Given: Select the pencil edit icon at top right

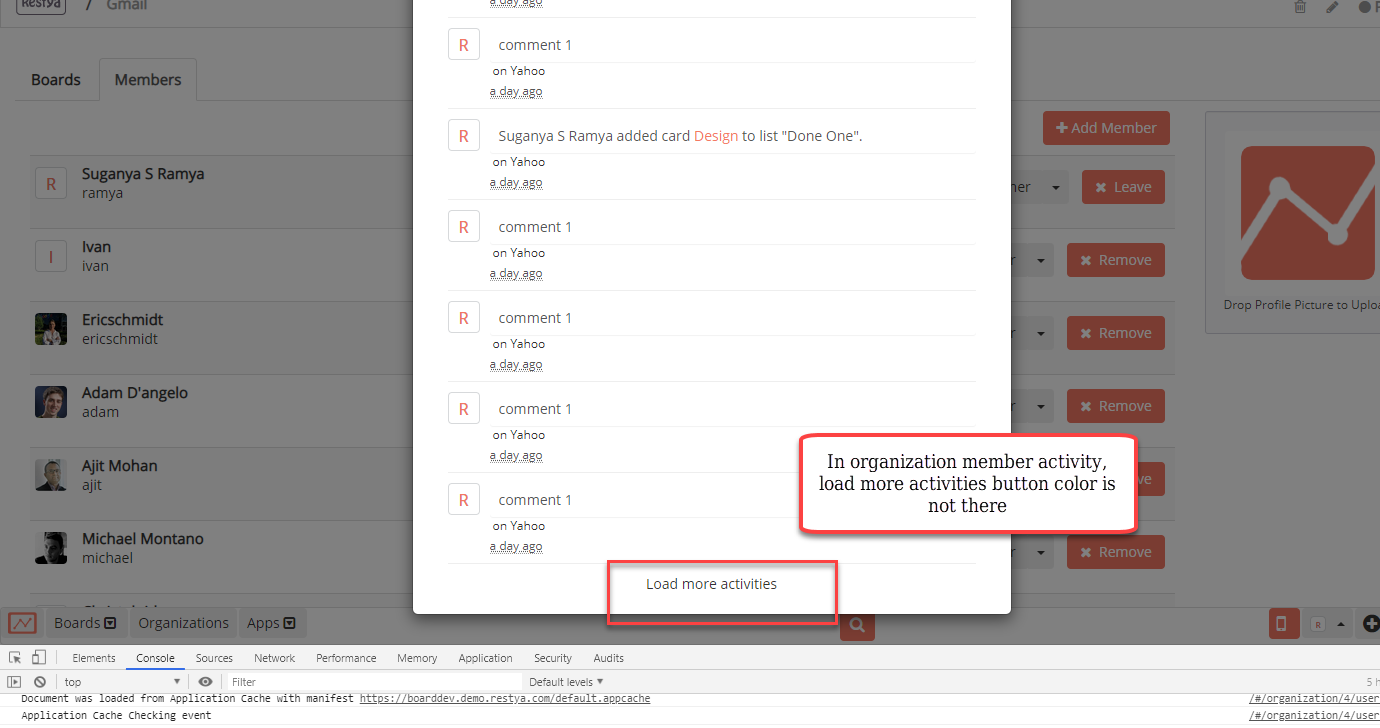Looking at the screenshot, I should 1333,8.
